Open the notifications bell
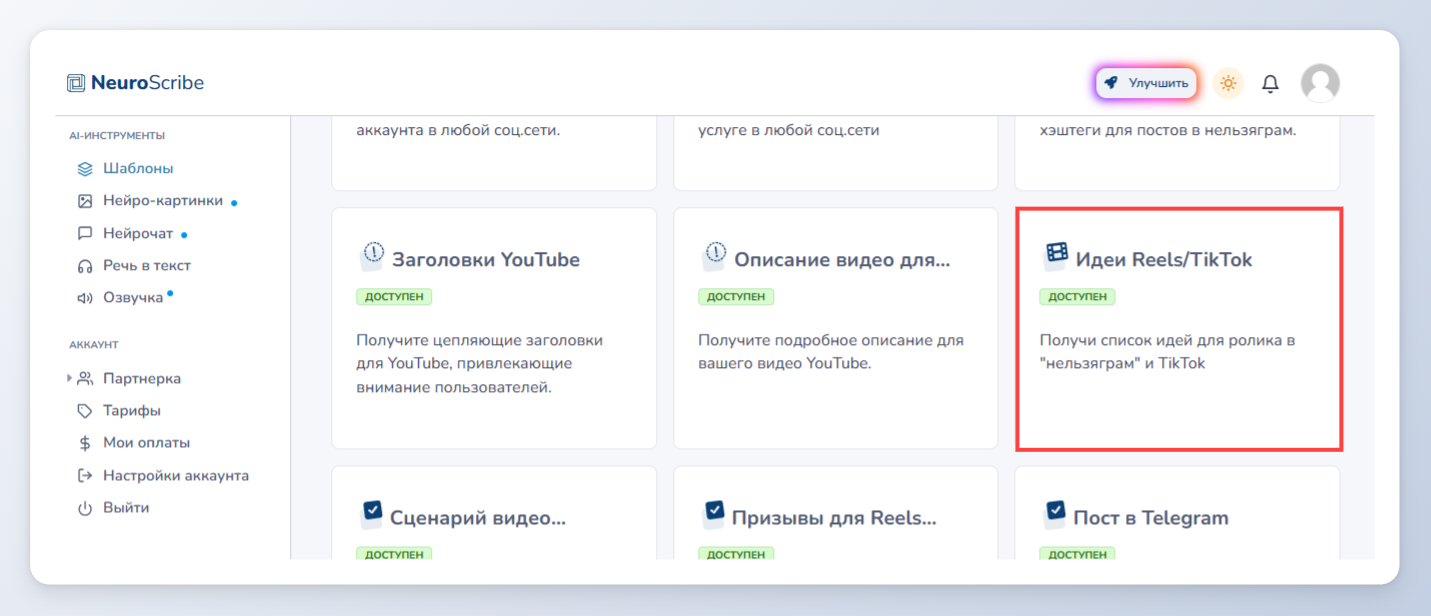The width and height of the screenshot is (1431, 616). (1270, 84)
